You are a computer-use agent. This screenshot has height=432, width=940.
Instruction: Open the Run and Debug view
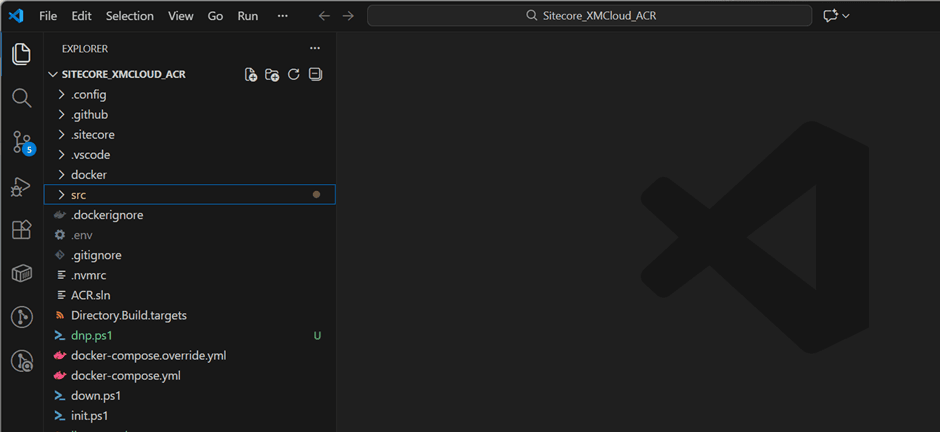(x=21, y=186)
